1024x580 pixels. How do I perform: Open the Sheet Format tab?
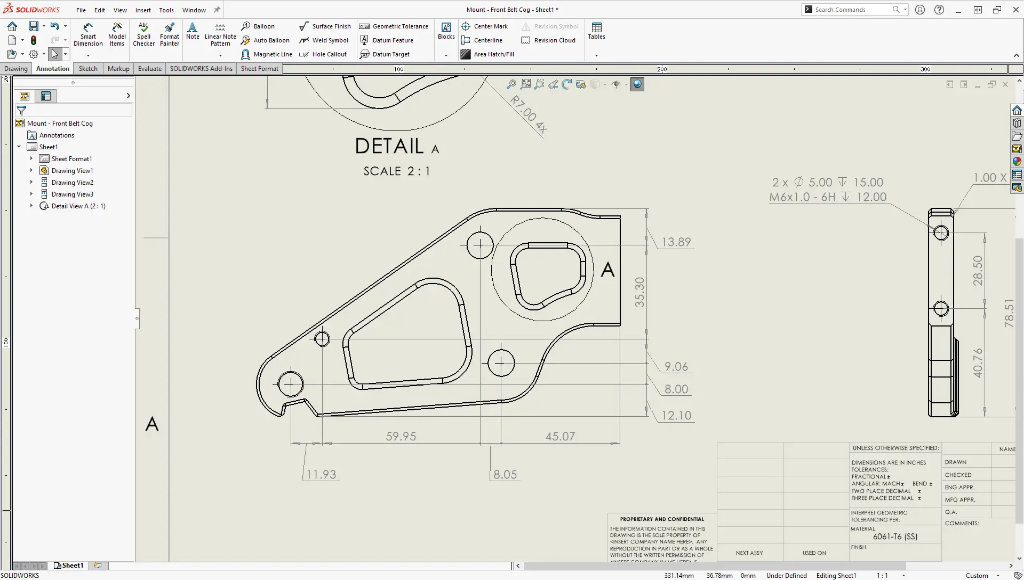(259, 69)
